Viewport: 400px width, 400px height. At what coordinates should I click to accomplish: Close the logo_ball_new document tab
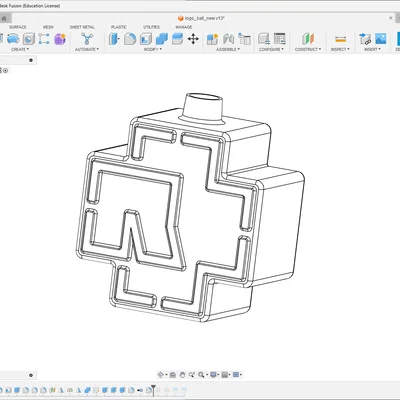391,18
